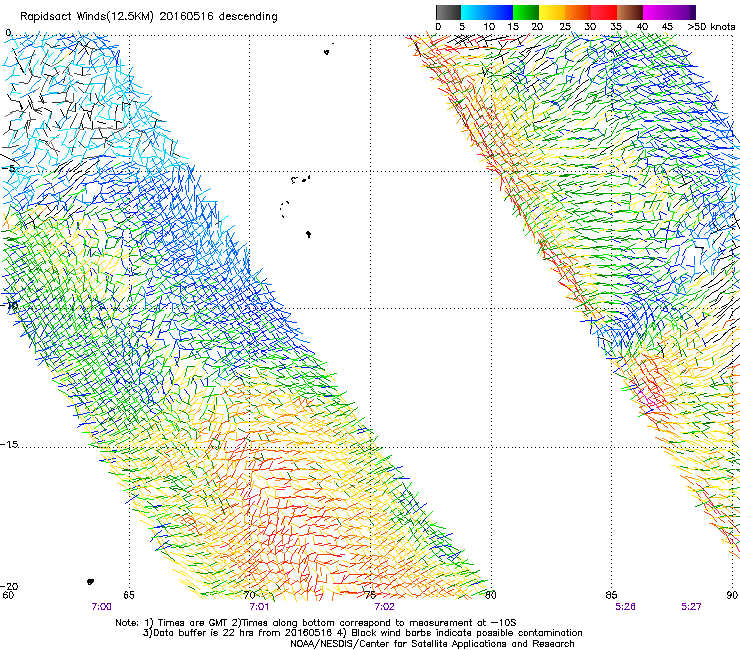Click the island dot south of the atoll
This screenshot has width=740, height=650.
(308, 234)
